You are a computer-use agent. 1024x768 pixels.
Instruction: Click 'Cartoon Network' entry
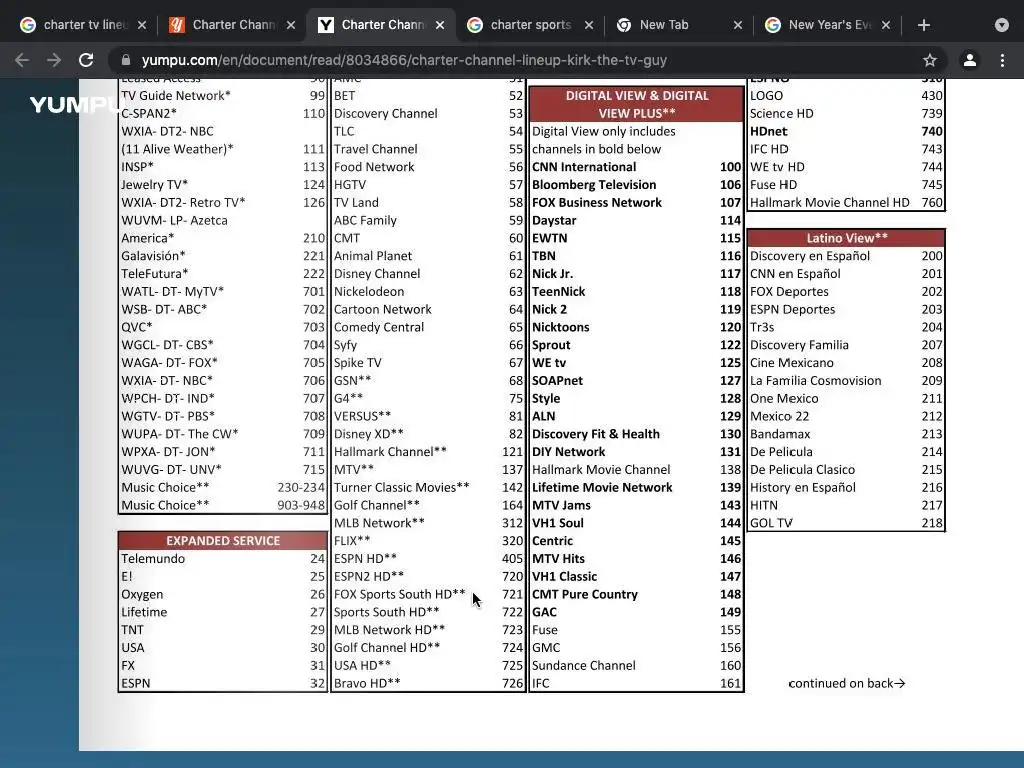point(428,310)
